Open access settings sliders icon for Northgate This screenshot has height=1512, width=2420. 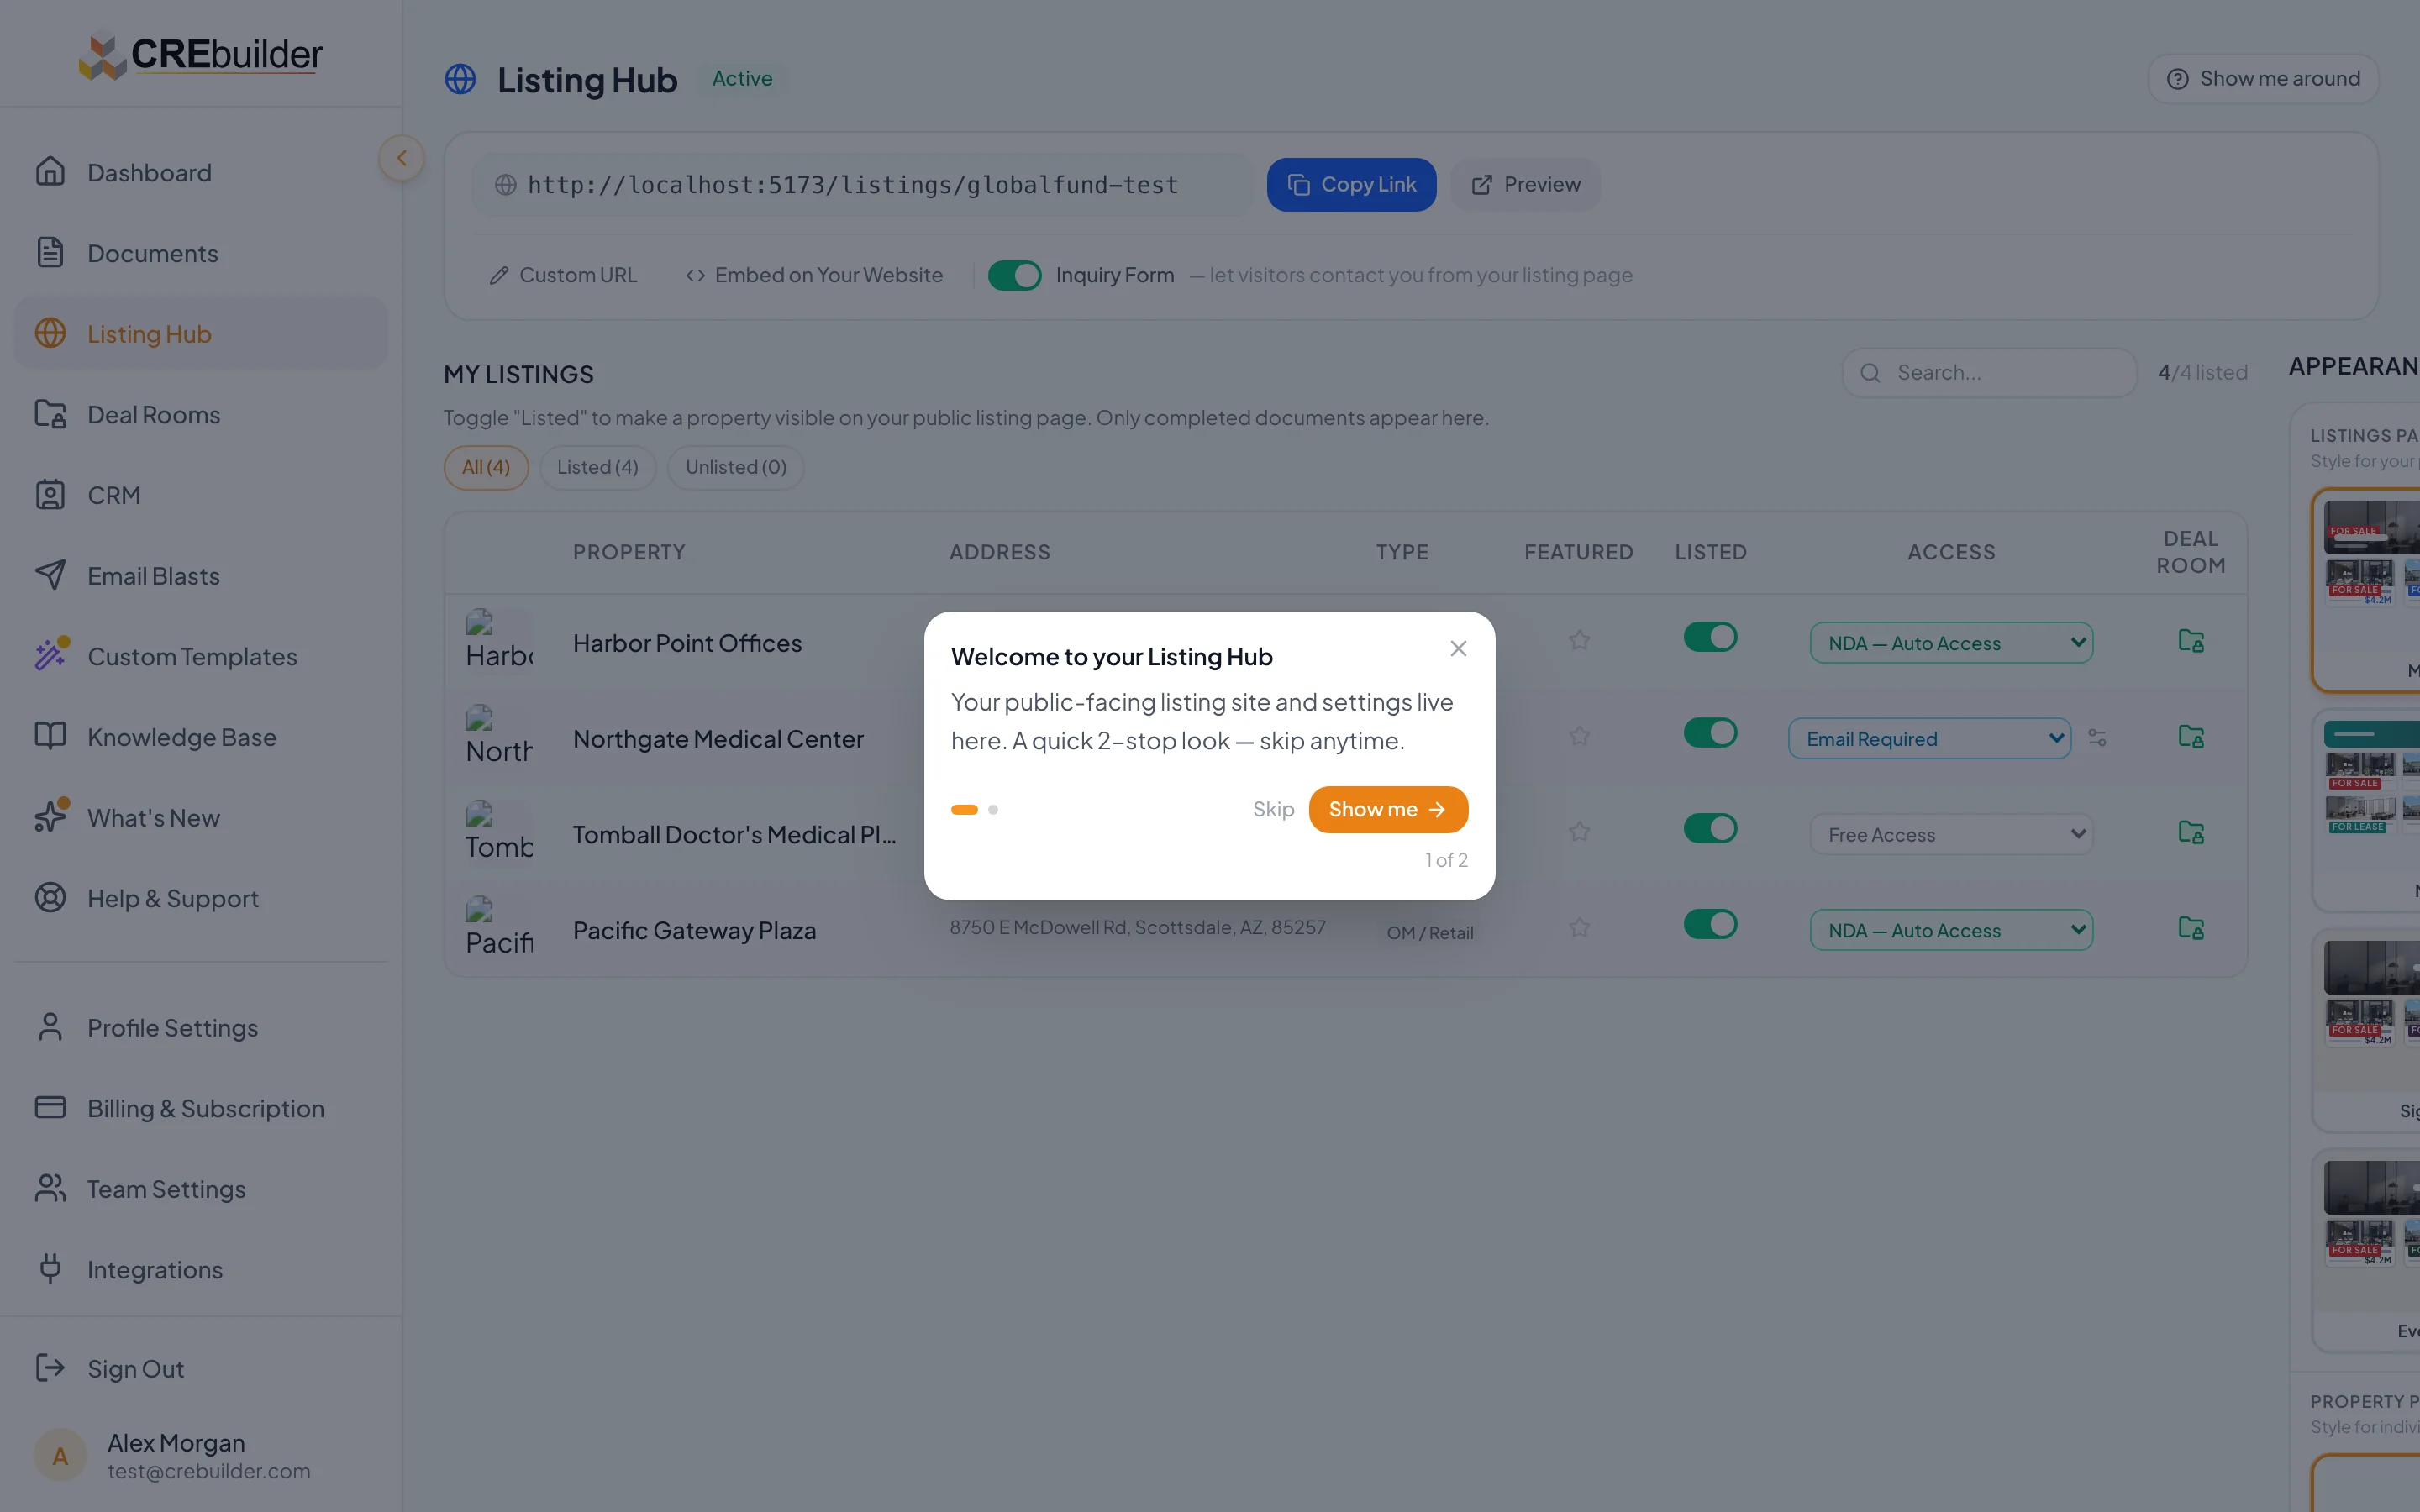(2097, 738)
